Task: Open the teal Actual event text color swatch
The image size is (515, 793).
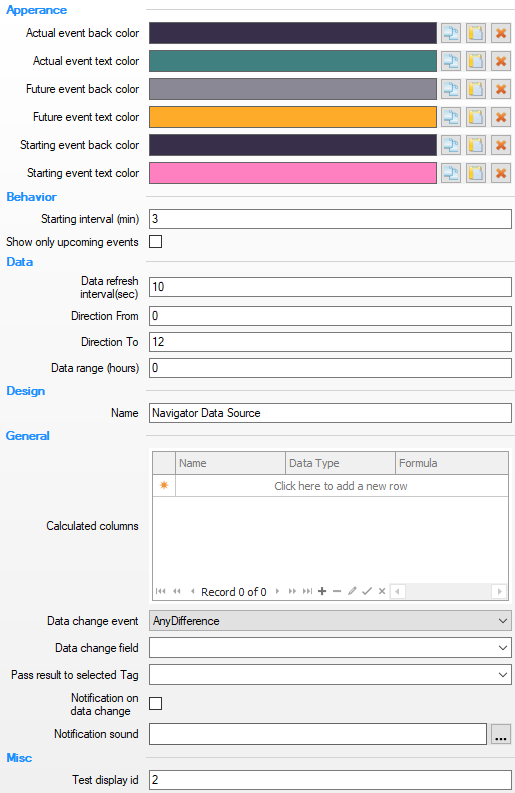Action: pyautogui.click(x=293, y=61)
